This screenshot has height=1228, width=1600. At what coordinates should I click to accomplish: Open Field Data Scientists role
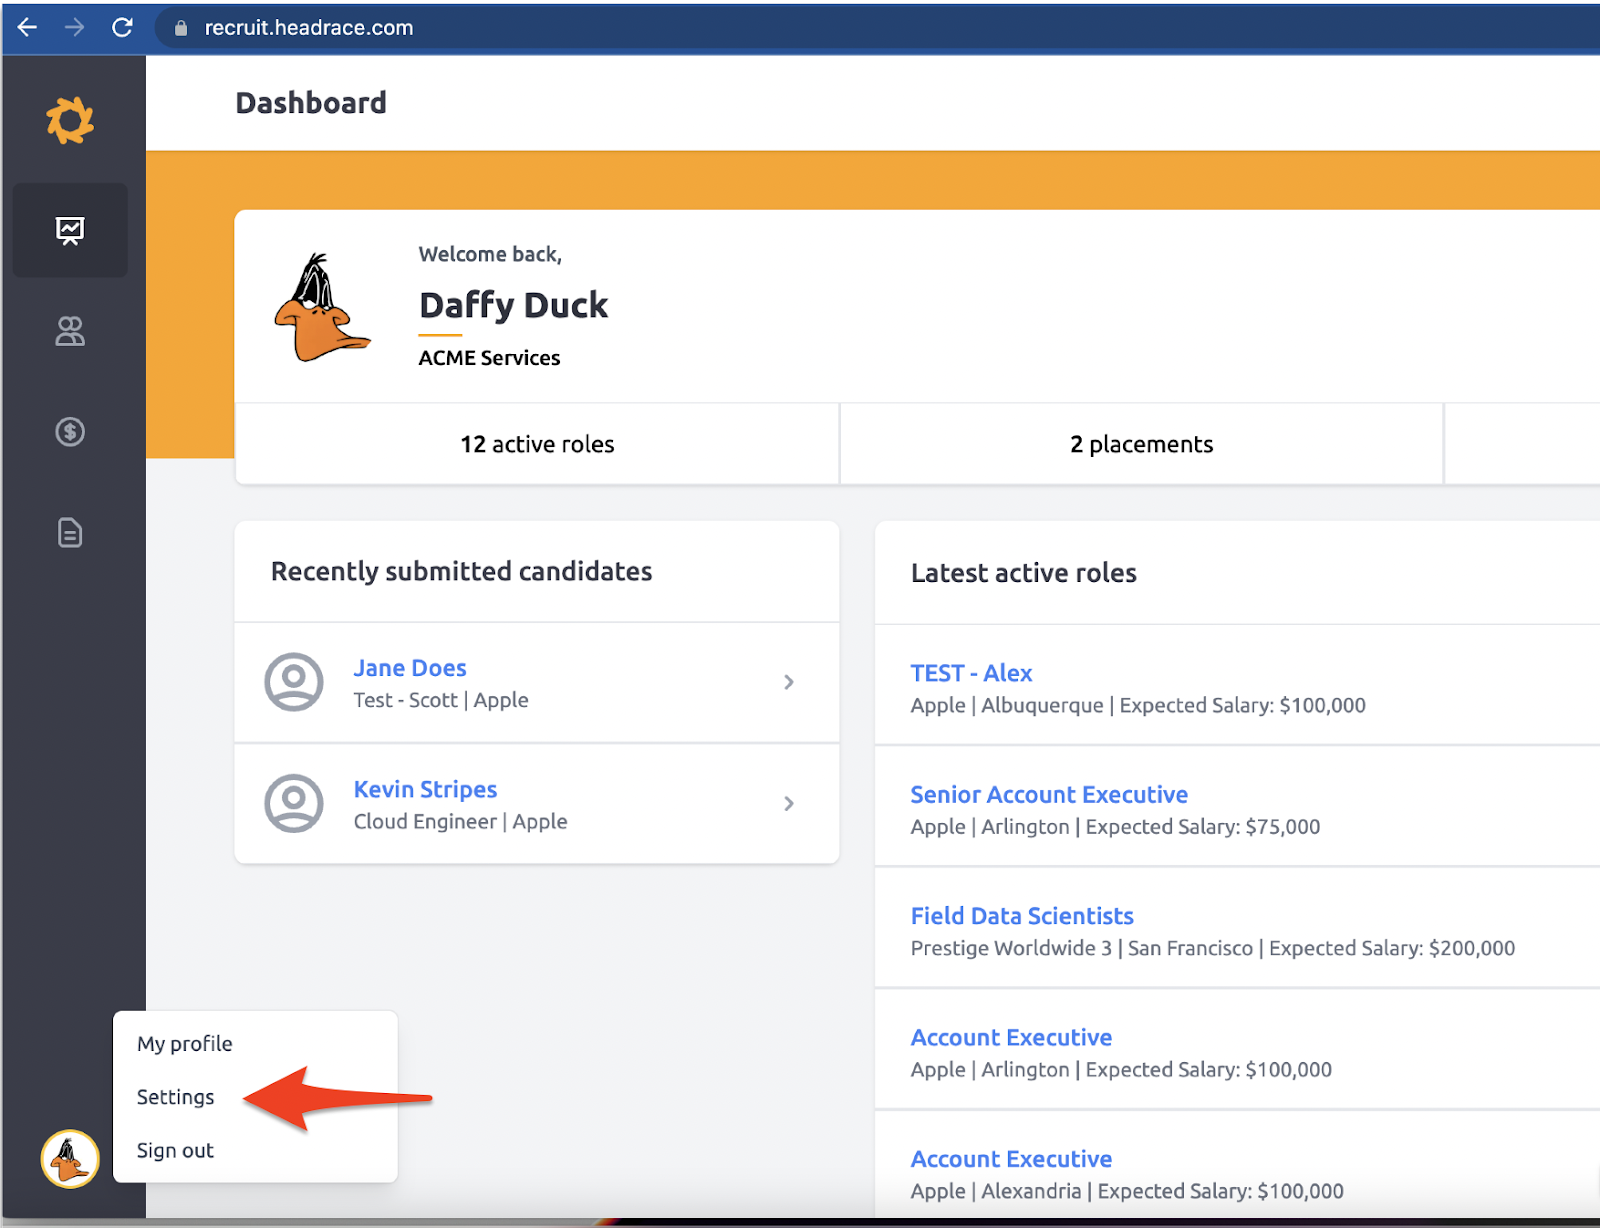pyautogui.click(x=1022, y=916)
